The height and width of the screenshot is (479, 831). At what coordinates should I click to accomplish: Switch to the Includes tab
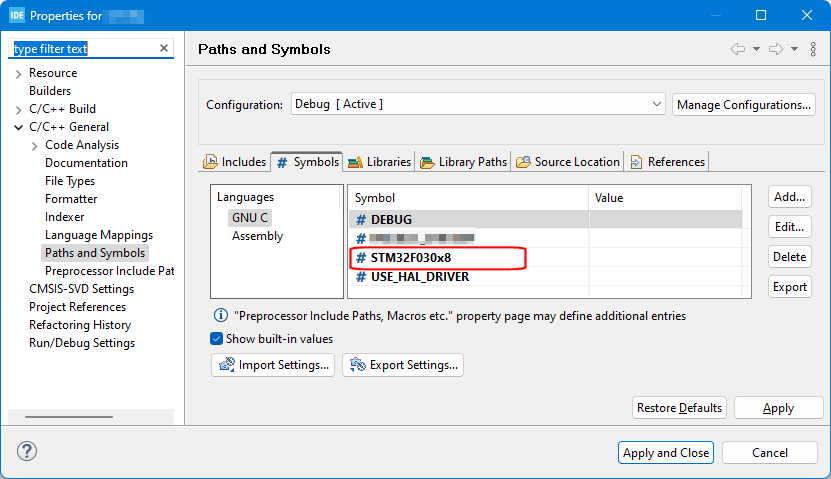pos(235,161)
